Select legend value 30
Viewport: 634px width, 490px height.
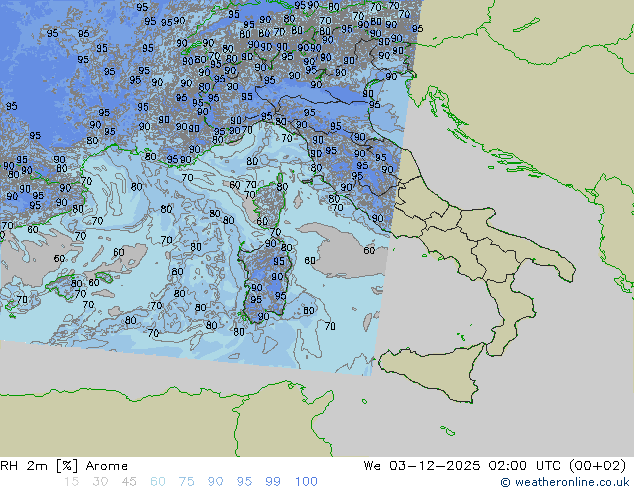100,482
